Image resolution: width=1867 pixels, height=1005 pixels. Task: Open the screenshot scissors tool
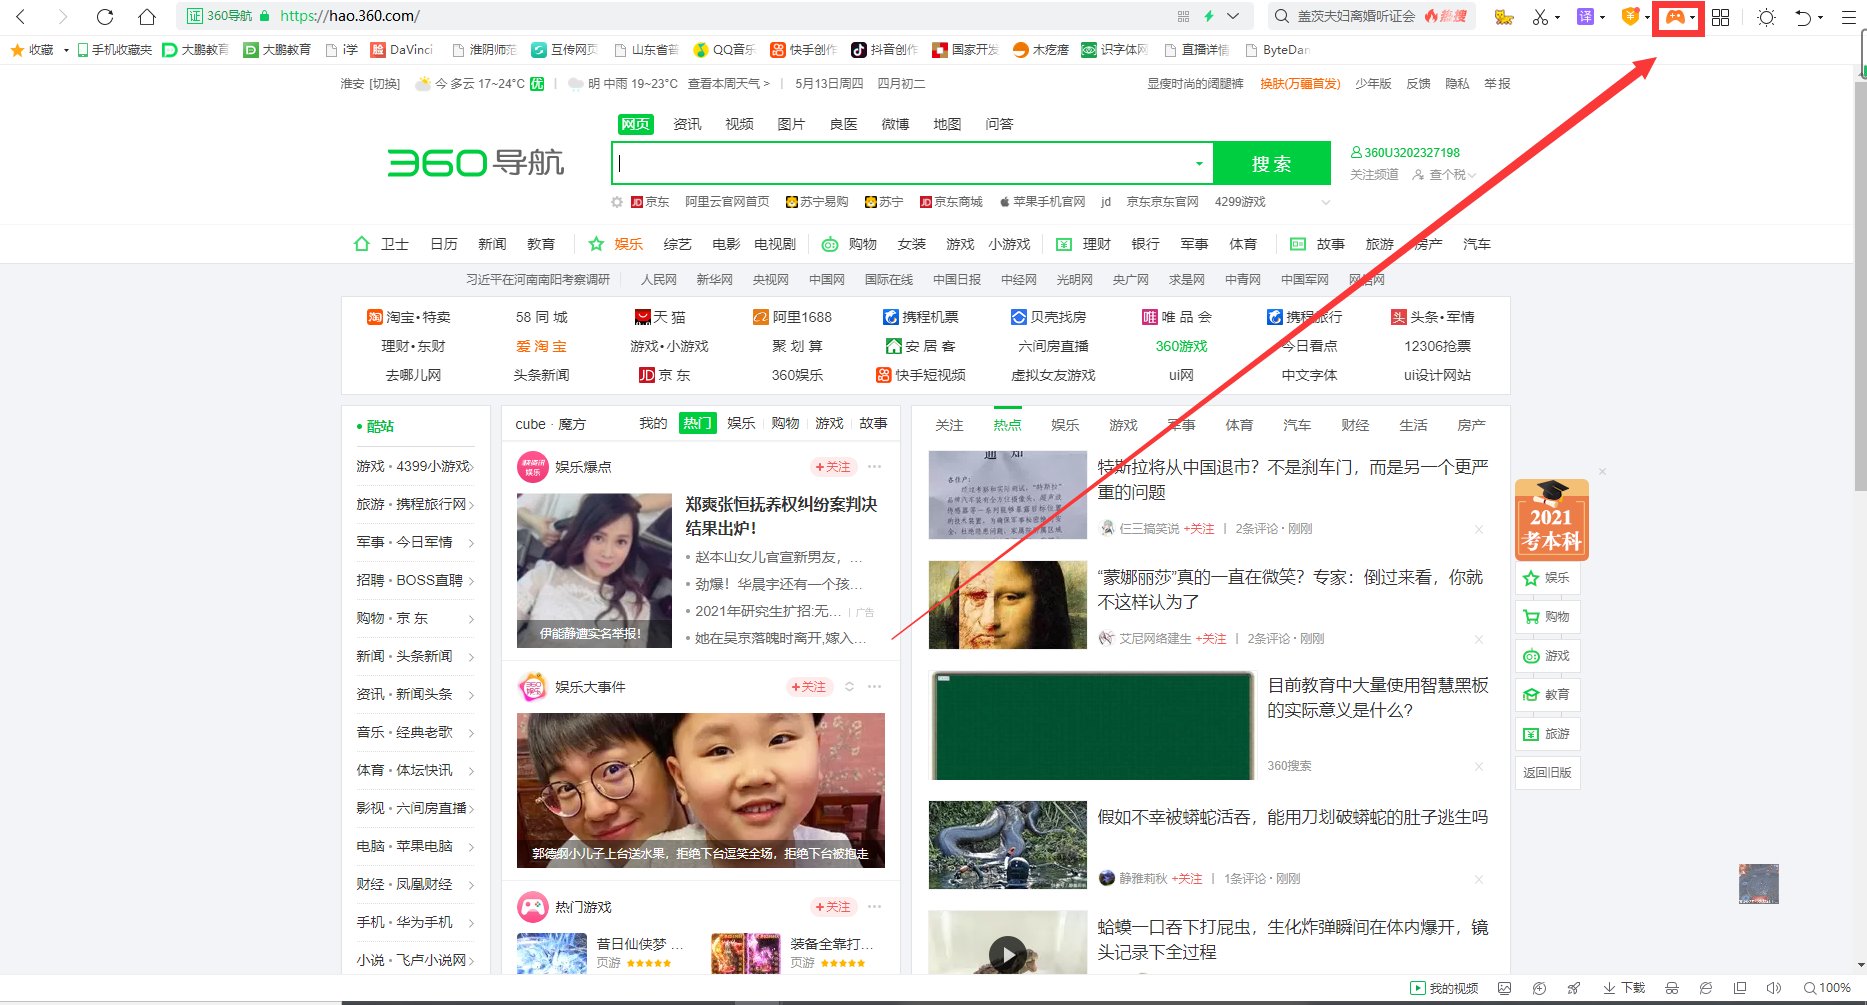coord(1540,17)
